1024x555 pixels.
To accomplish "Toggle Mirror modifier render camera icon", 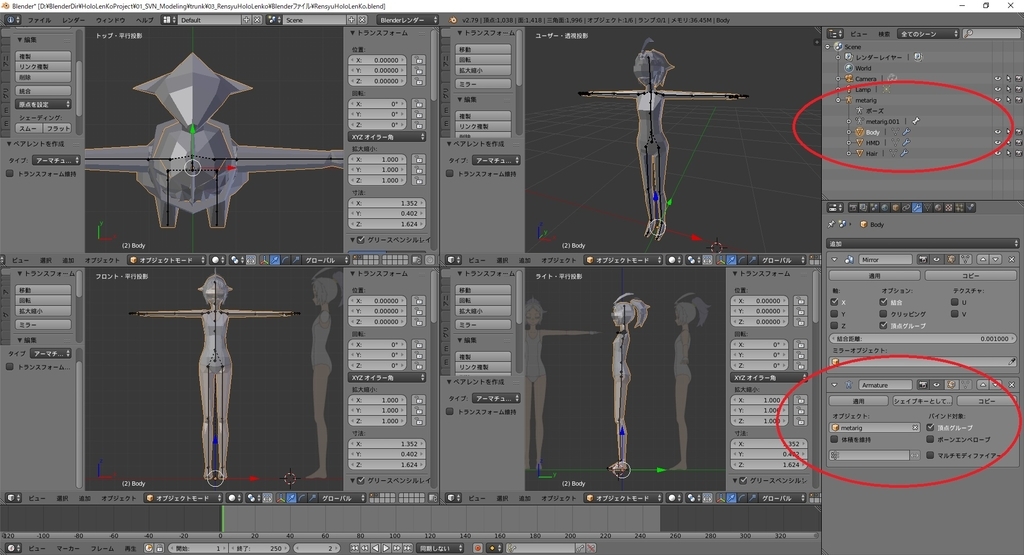I will (923, 259).
